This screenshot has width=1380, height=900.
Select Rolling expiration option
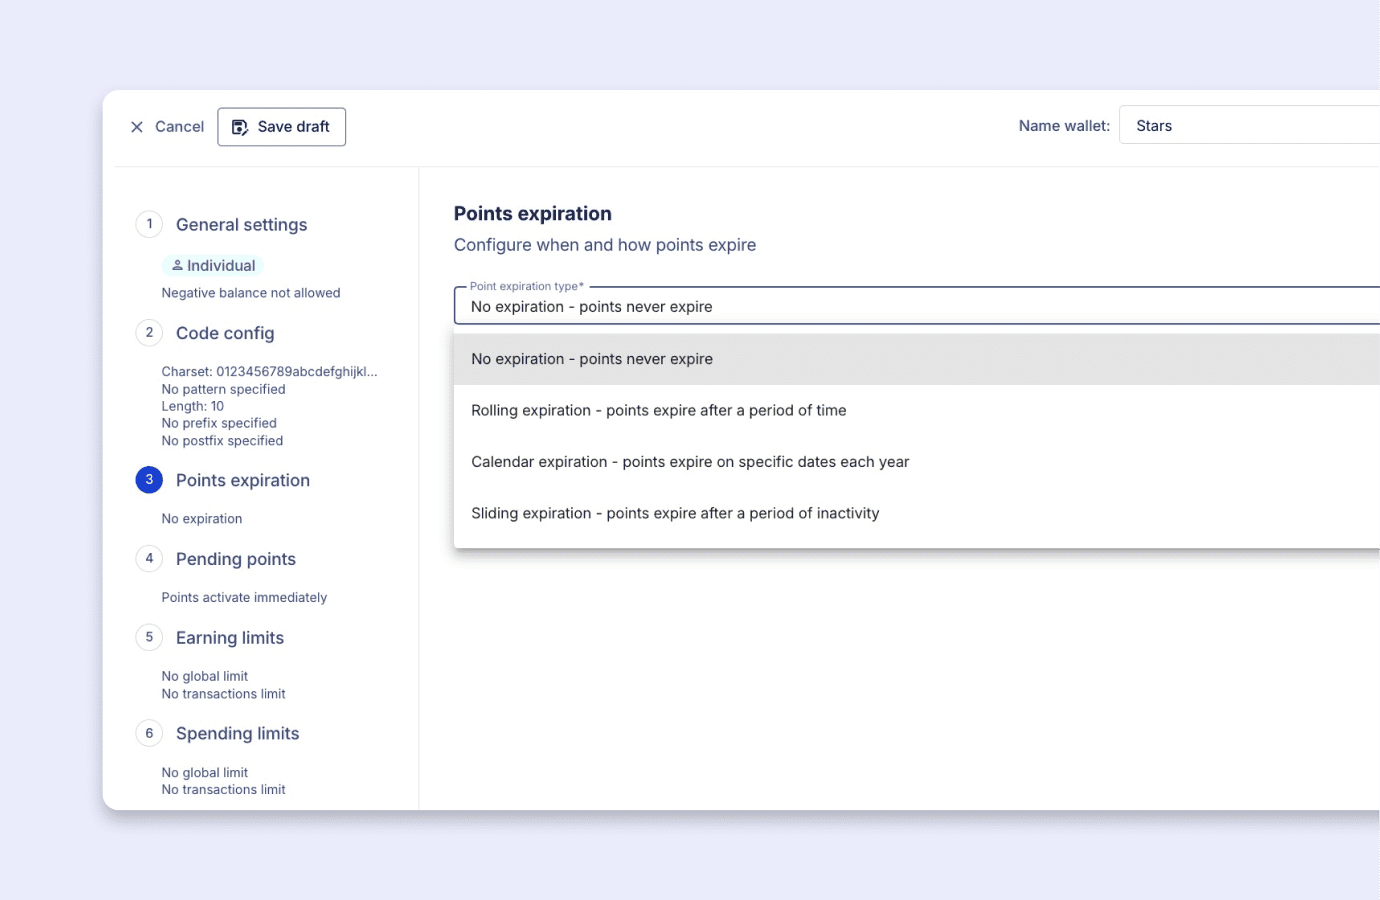917,410
